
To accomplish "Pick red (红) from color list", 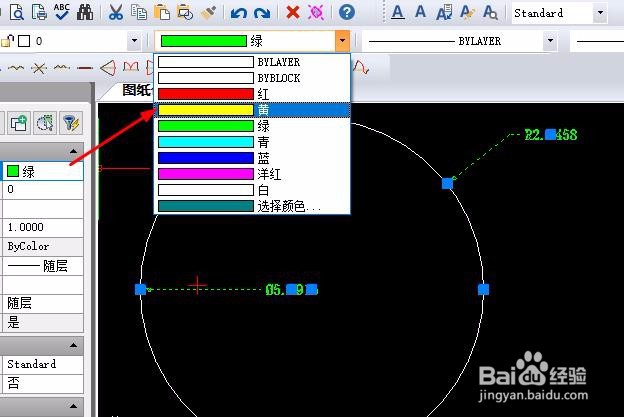I will click(252, 94).
